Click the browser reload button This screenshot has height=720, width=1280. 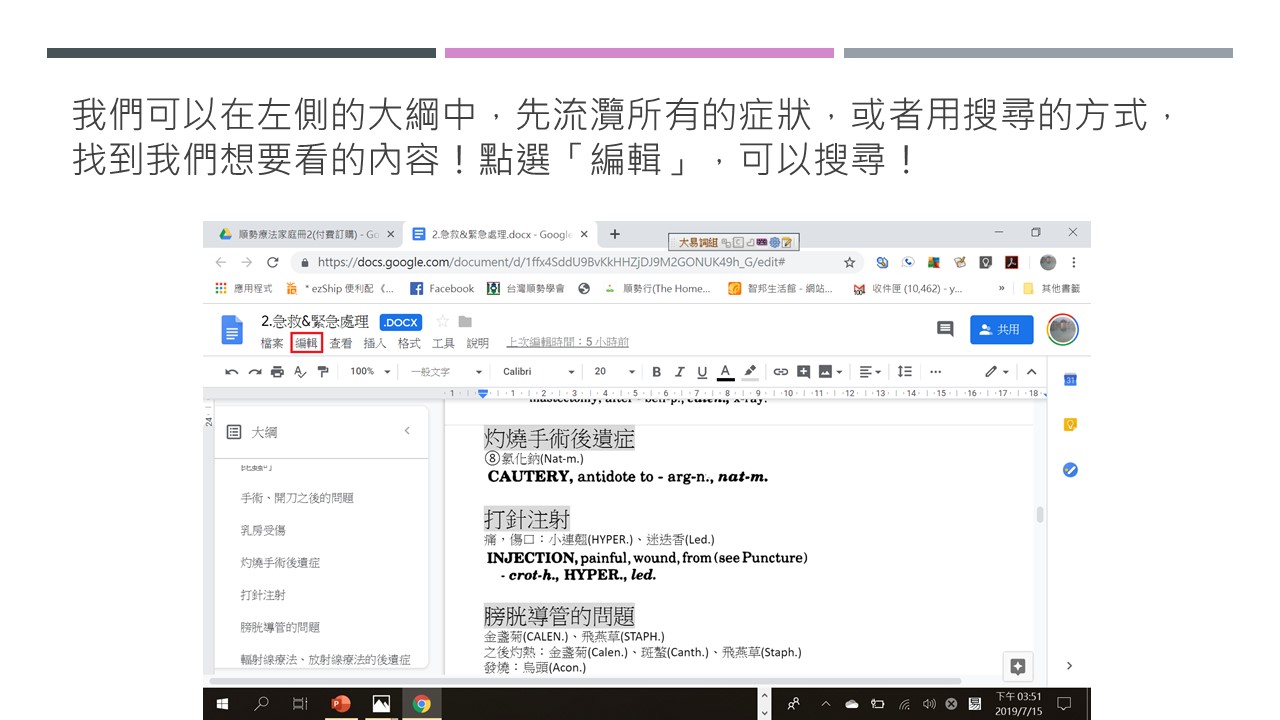(x=272, y=262)
